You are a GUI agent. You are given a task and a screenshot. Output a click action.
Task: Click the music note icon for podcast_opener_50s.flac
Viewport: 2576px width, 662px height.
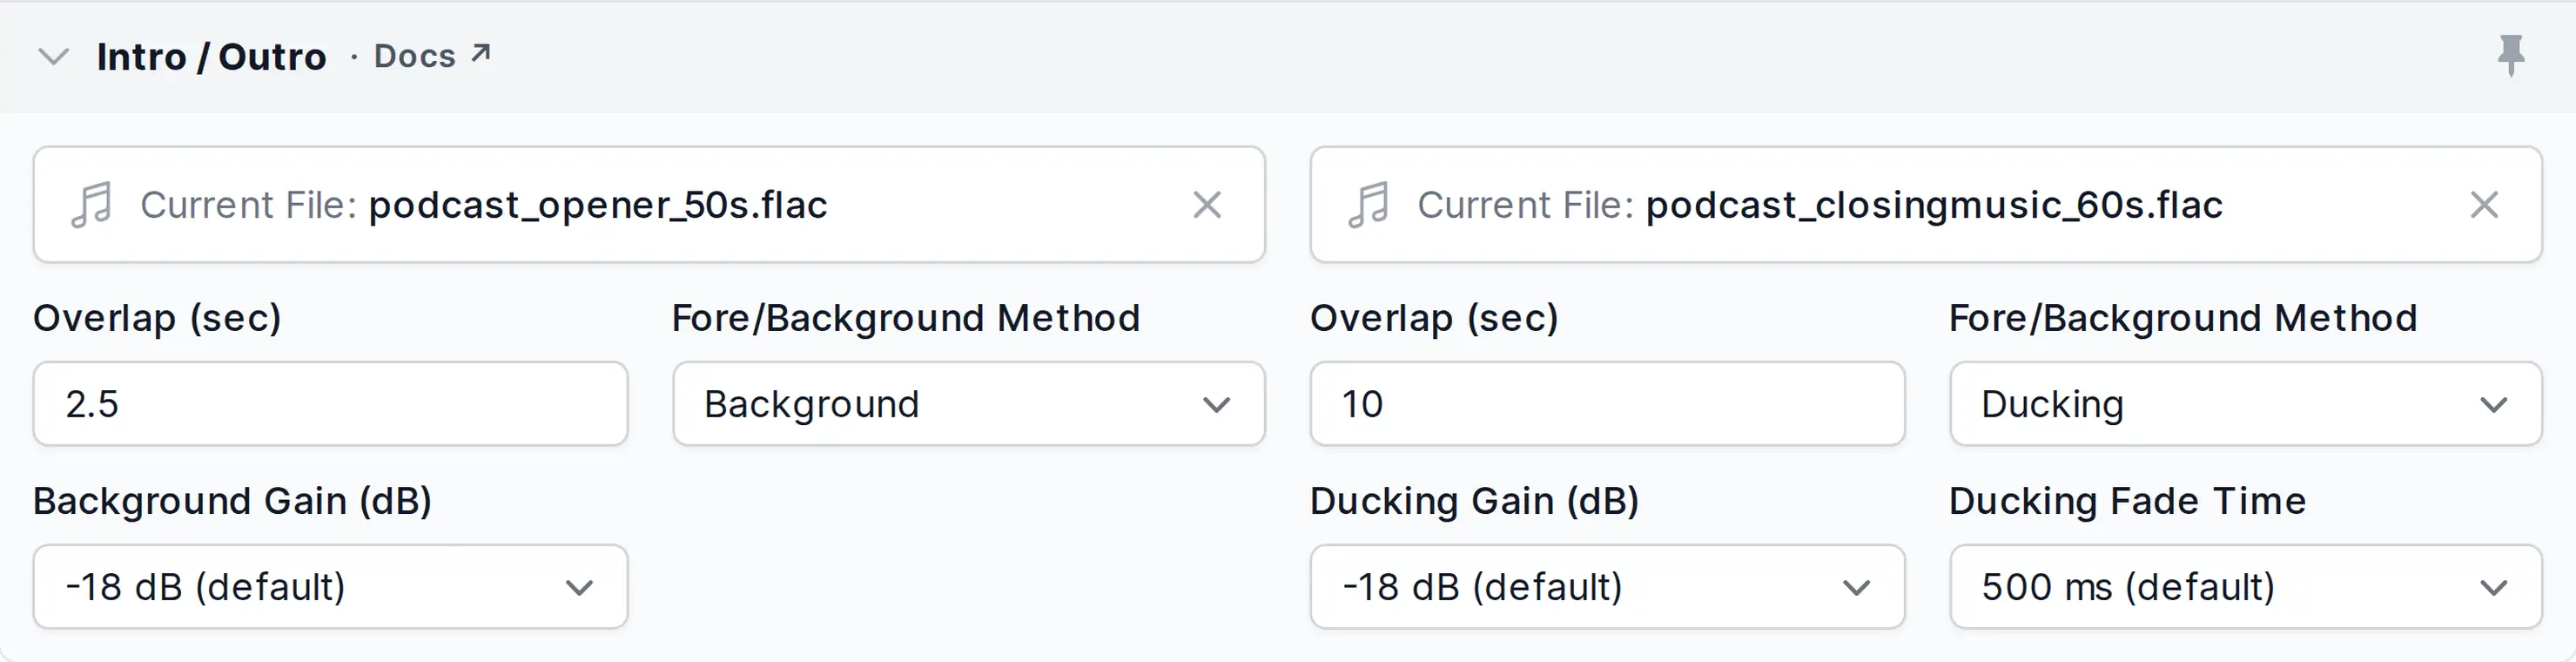[x=92, y=205]
